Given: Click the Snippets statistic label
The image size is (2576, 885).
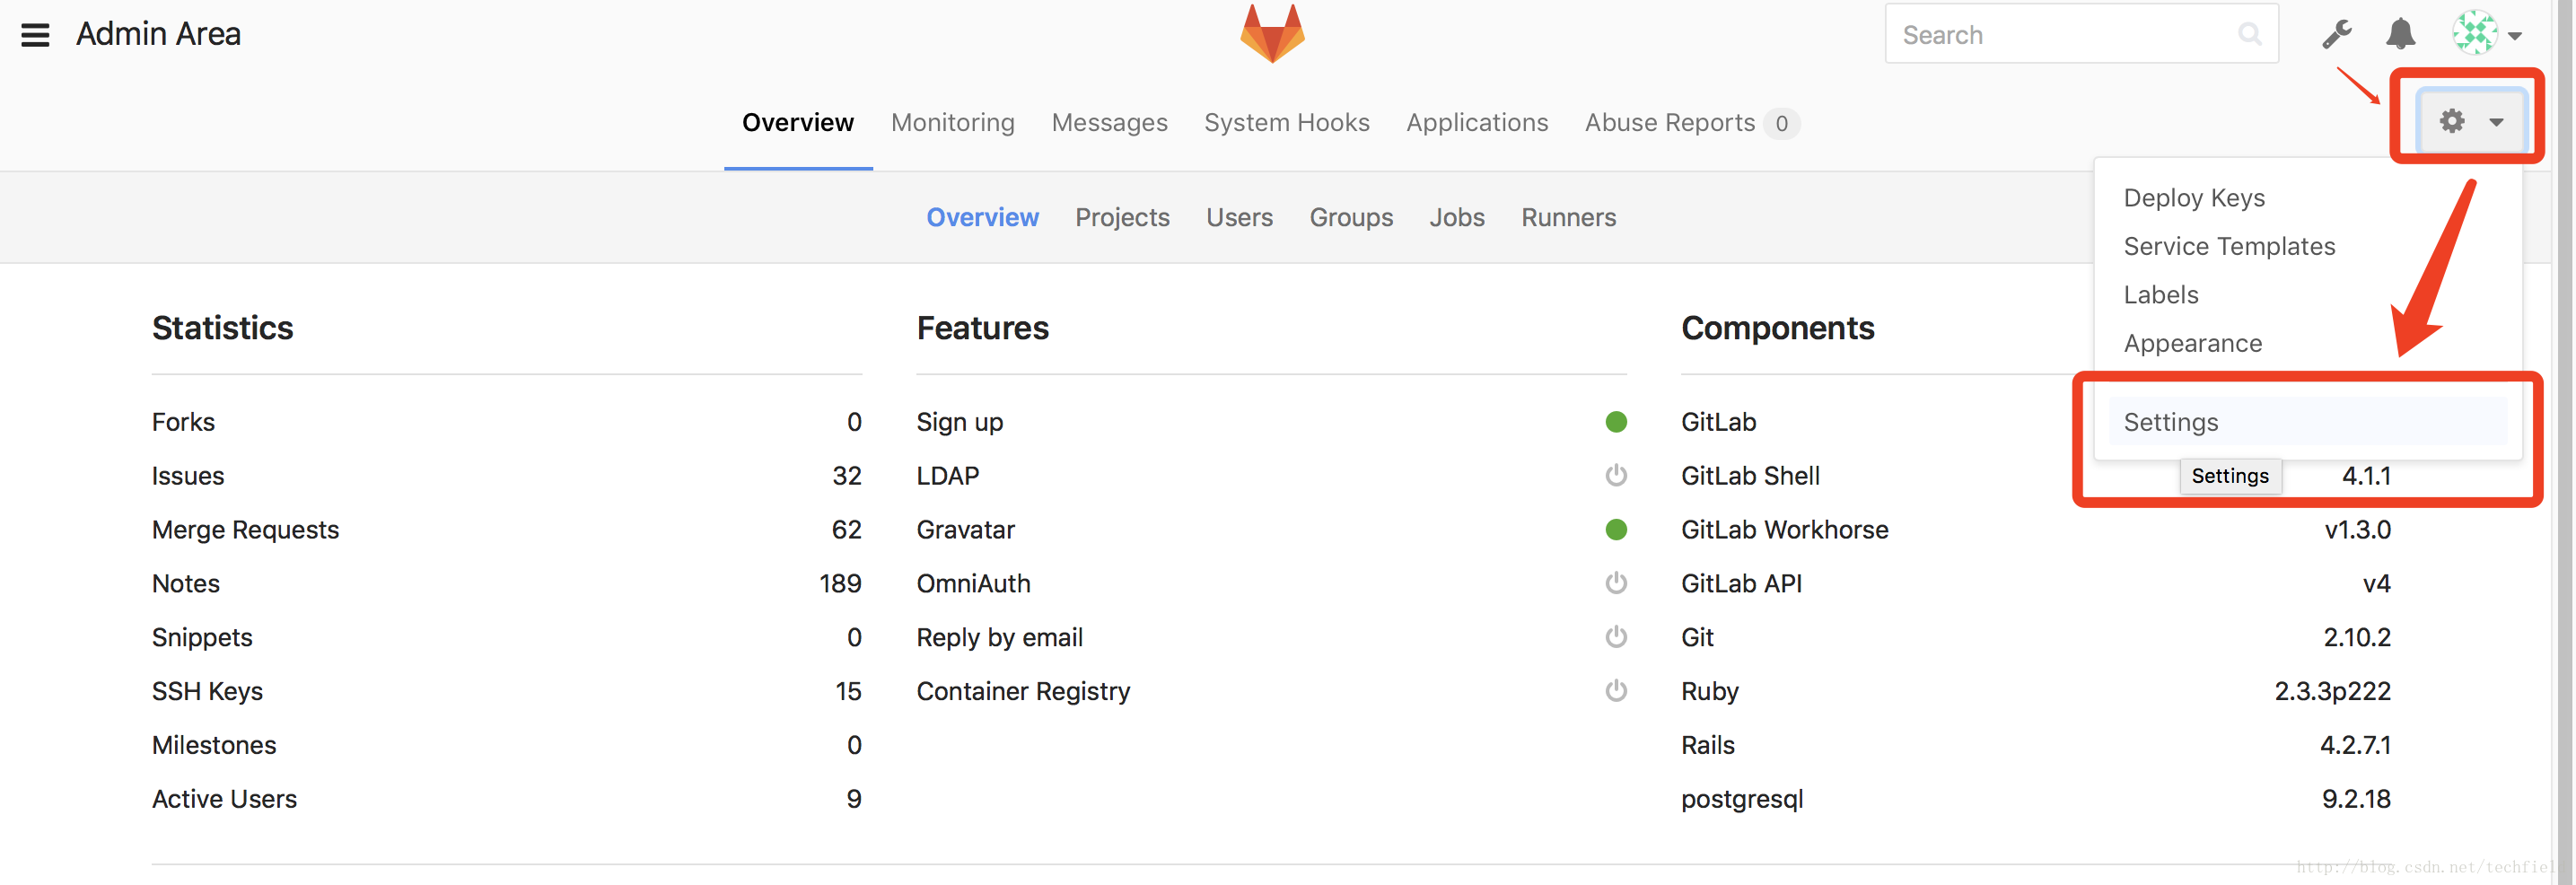Looking at the screenshot, I should click(202, 638).
